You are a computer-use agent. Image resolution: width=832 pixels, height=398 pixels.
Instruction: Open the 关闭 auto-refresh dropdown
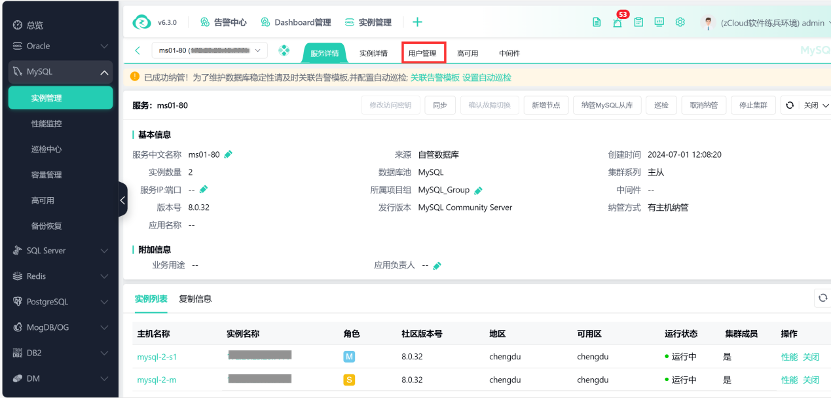(815, 106)
